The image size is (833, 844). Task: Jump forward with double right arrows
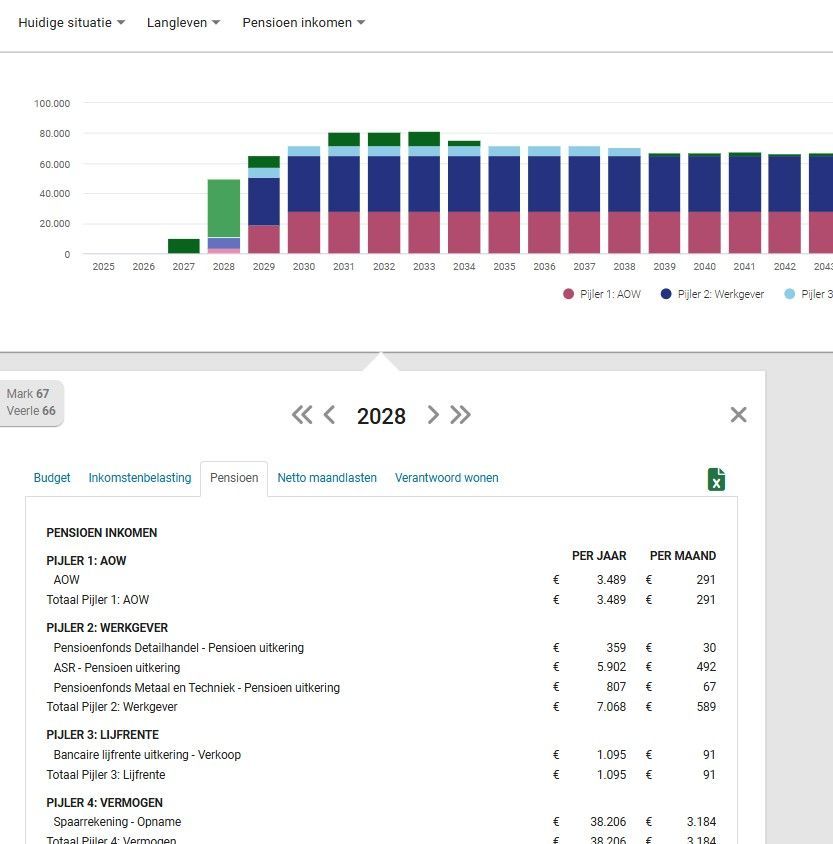(x=460, y=415)
